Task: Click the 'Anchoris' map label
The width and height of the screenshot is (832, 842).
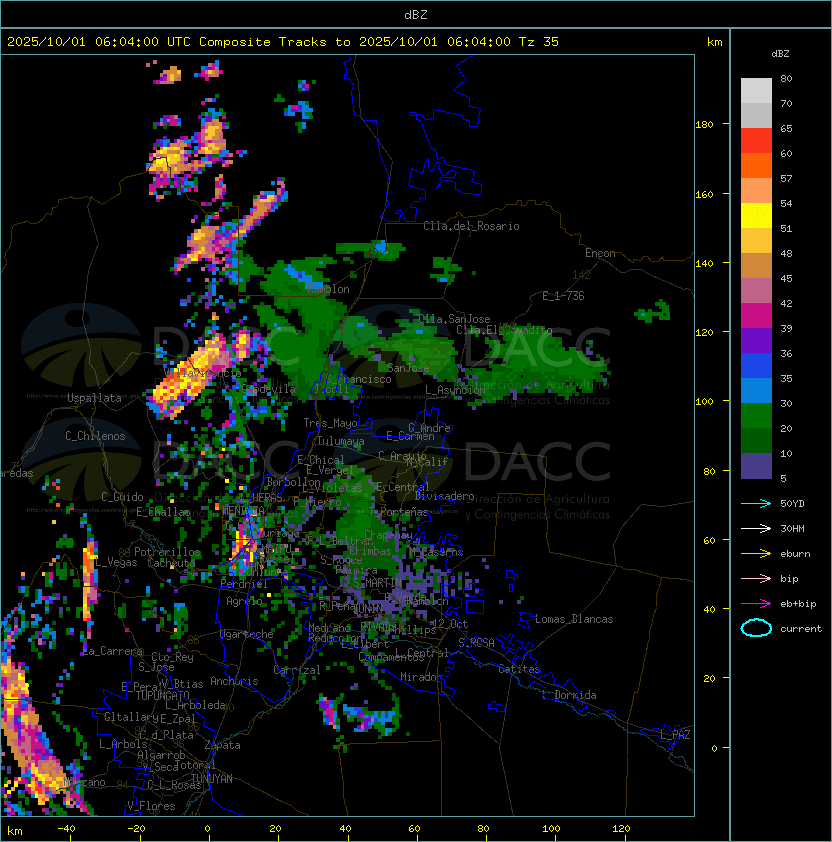Action: click(234, 681)
